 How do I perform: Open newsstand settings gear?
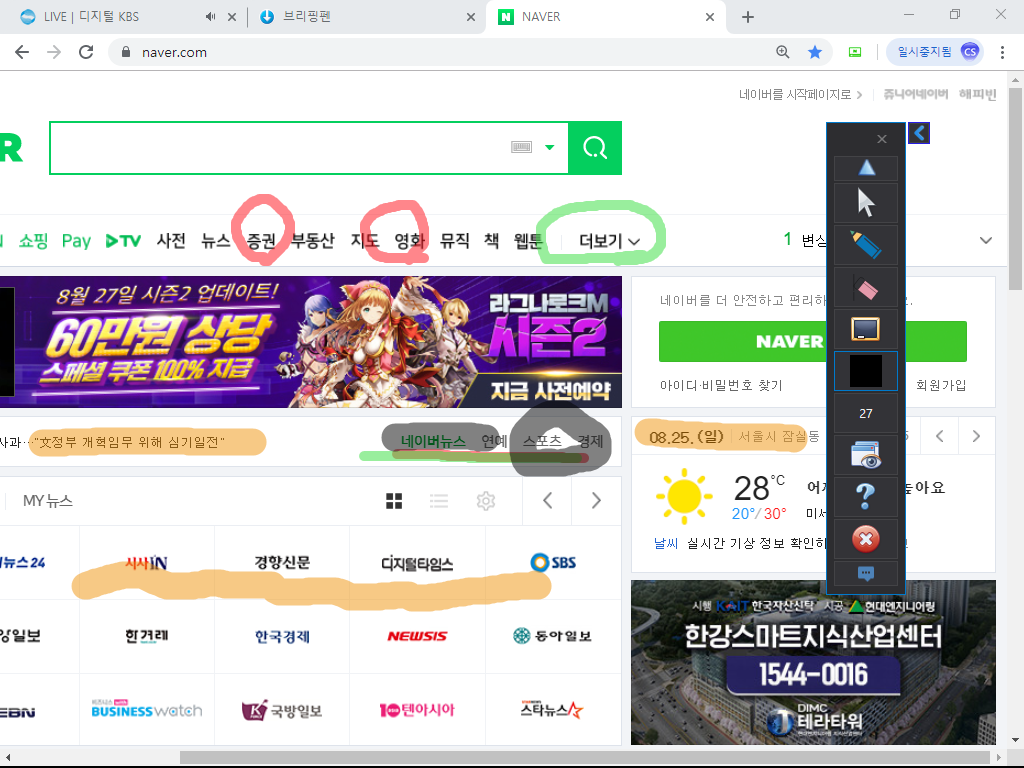[x=485, y=501]
